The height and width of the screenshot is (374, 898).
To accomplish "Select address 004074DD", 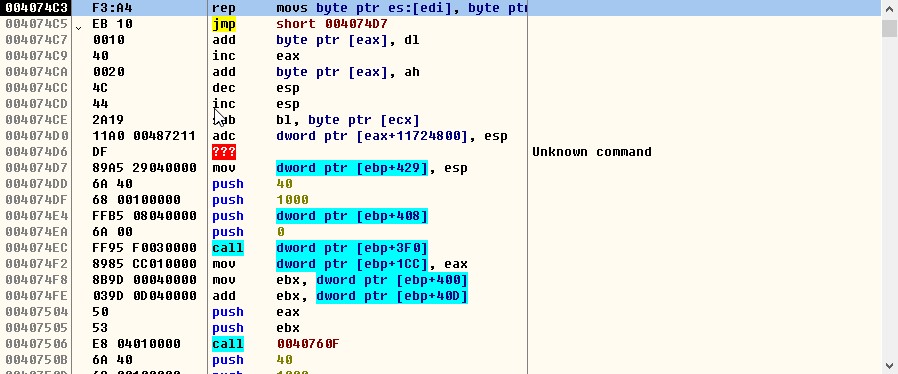I will pyautogui.click(x=36, y=184).
